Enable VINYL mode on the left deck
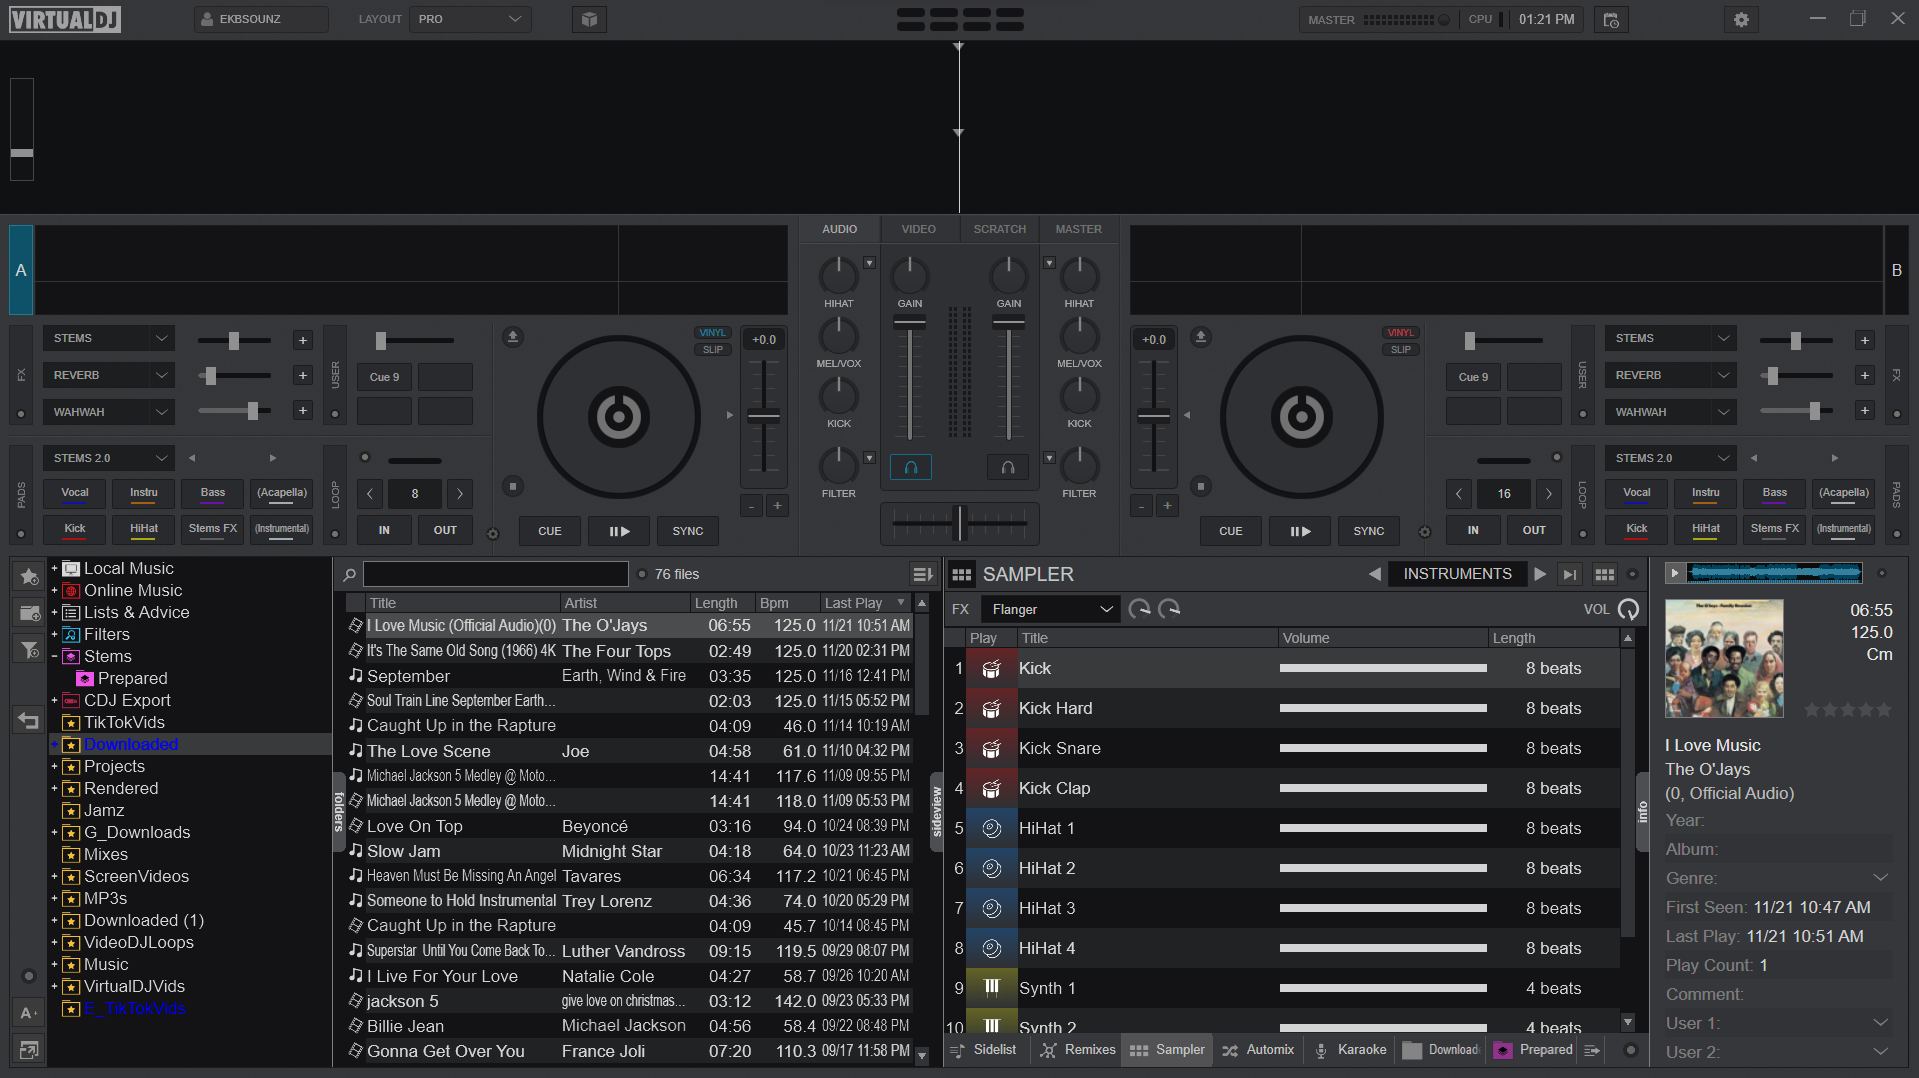Screen dimensions: 1919x1078 click(712, 332)
